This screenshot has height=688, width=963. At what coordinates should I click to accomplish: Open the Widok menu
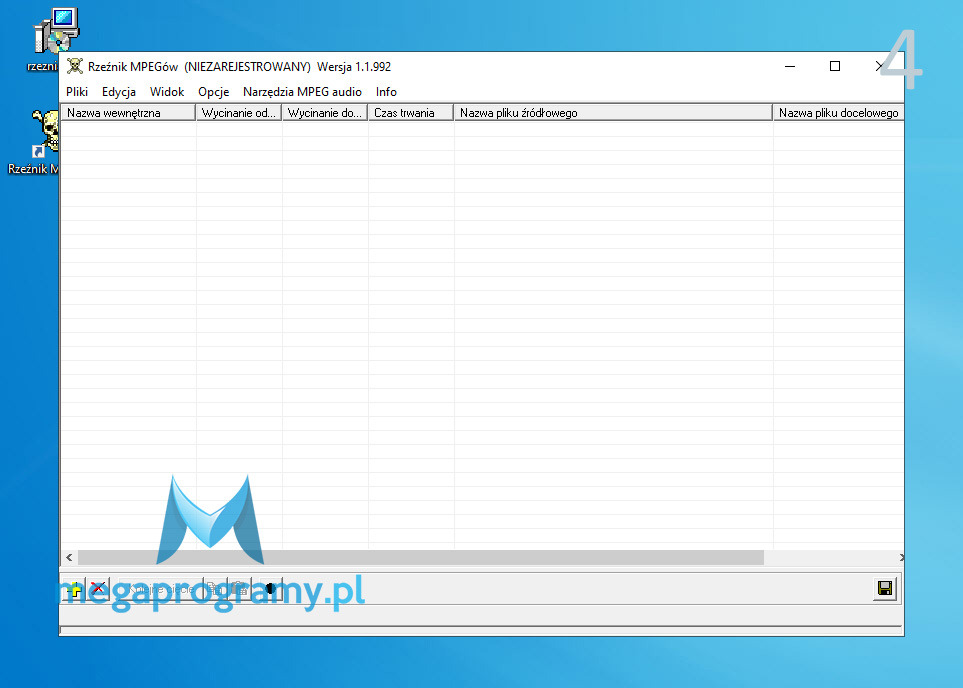coord(167,92)
